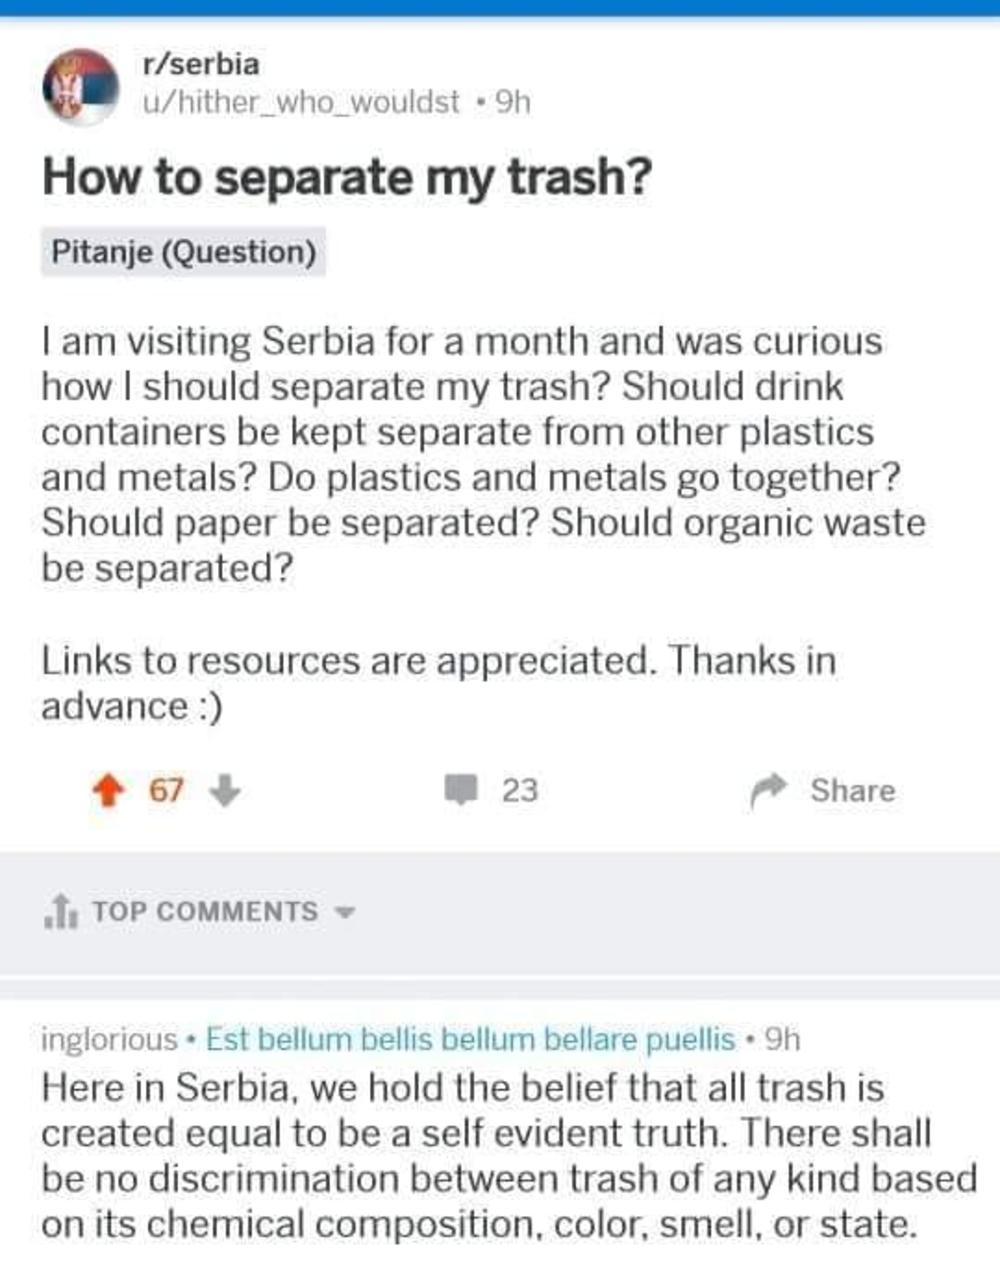Click the sort icon beside TOP COMMENTS
The height and width of the screenshot is (1287, 1000).
pyautogui.click(x=61, y=912)
